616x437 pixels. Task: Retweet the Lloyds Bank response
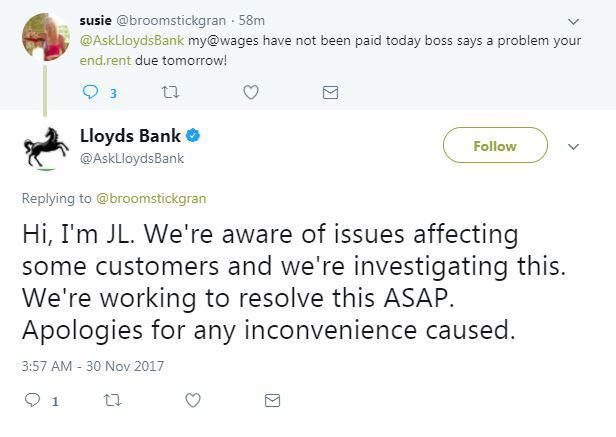tap(112, 400)
